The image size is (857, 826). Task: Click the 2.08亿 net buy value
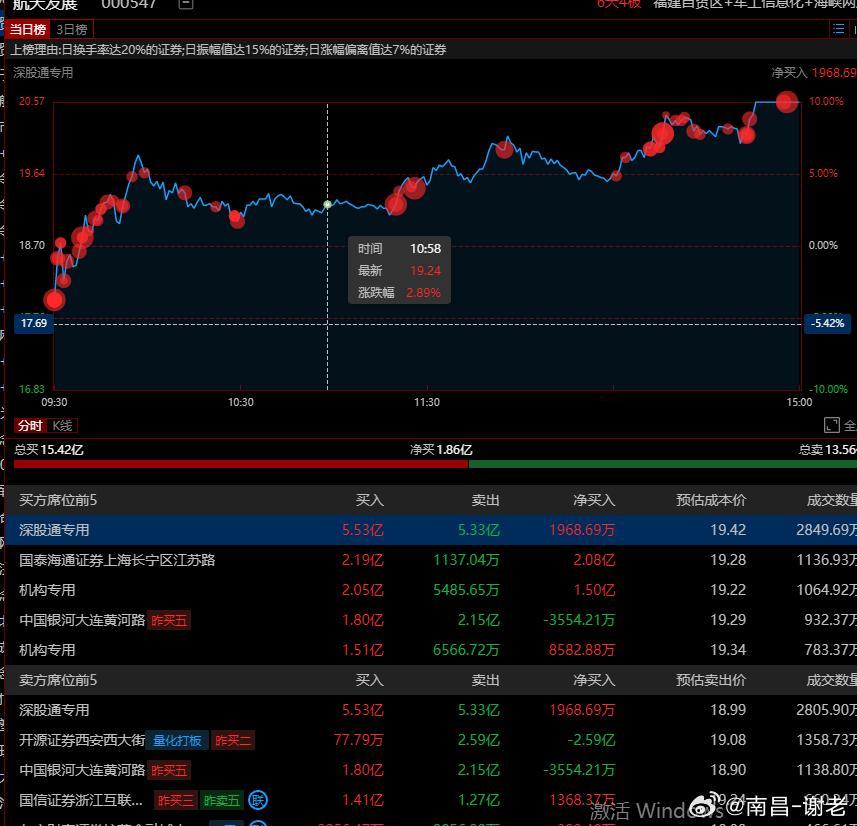[594, 560]
